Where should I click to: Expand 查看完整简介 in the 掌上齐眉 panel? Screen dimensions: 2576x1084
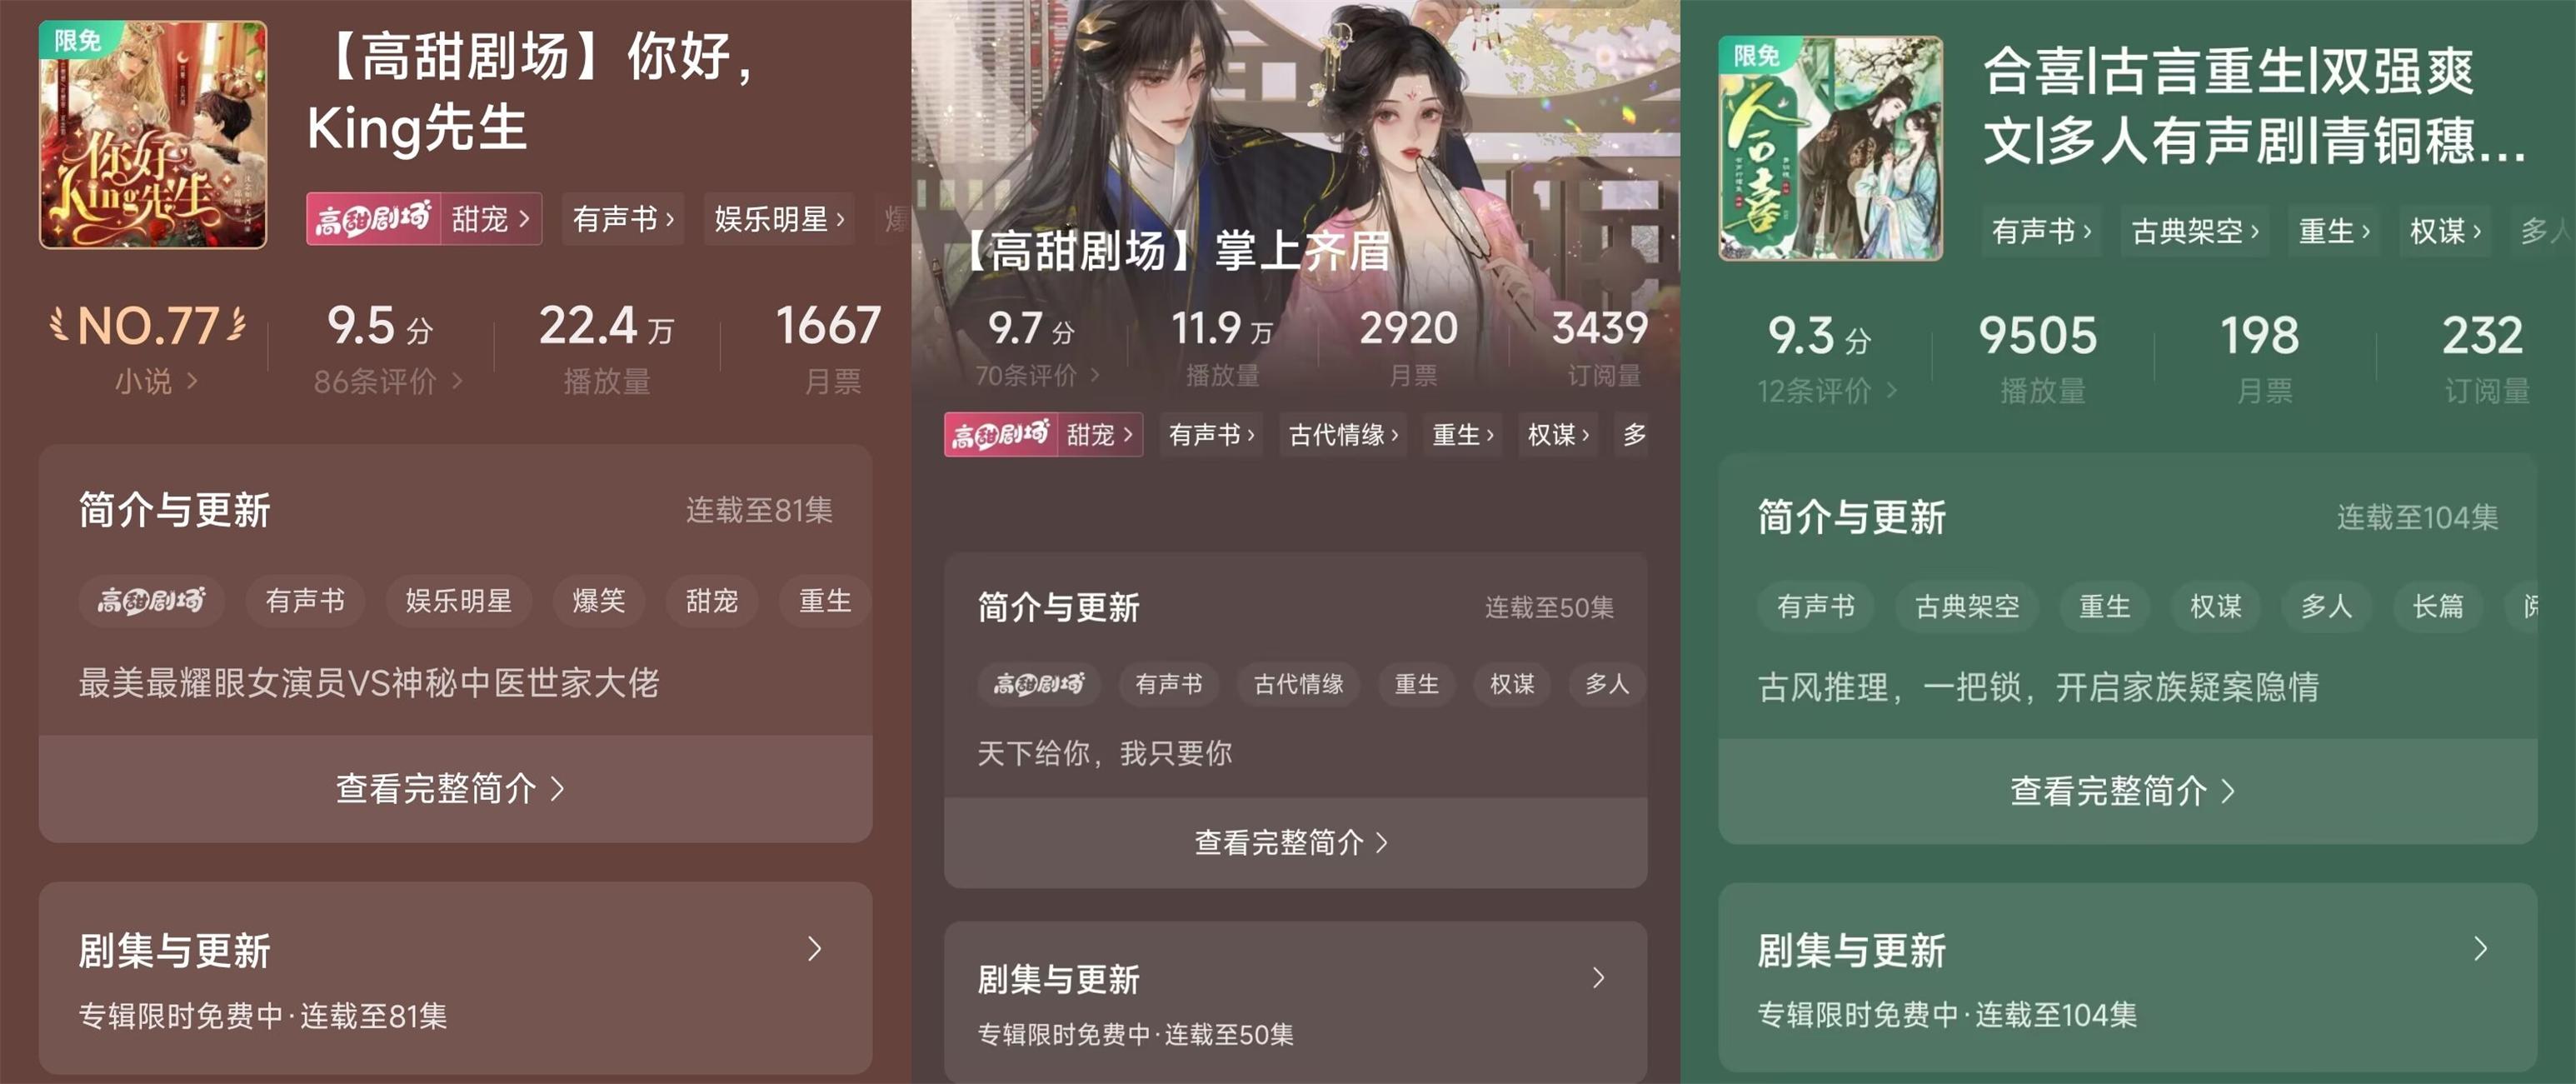point(1295,842)
